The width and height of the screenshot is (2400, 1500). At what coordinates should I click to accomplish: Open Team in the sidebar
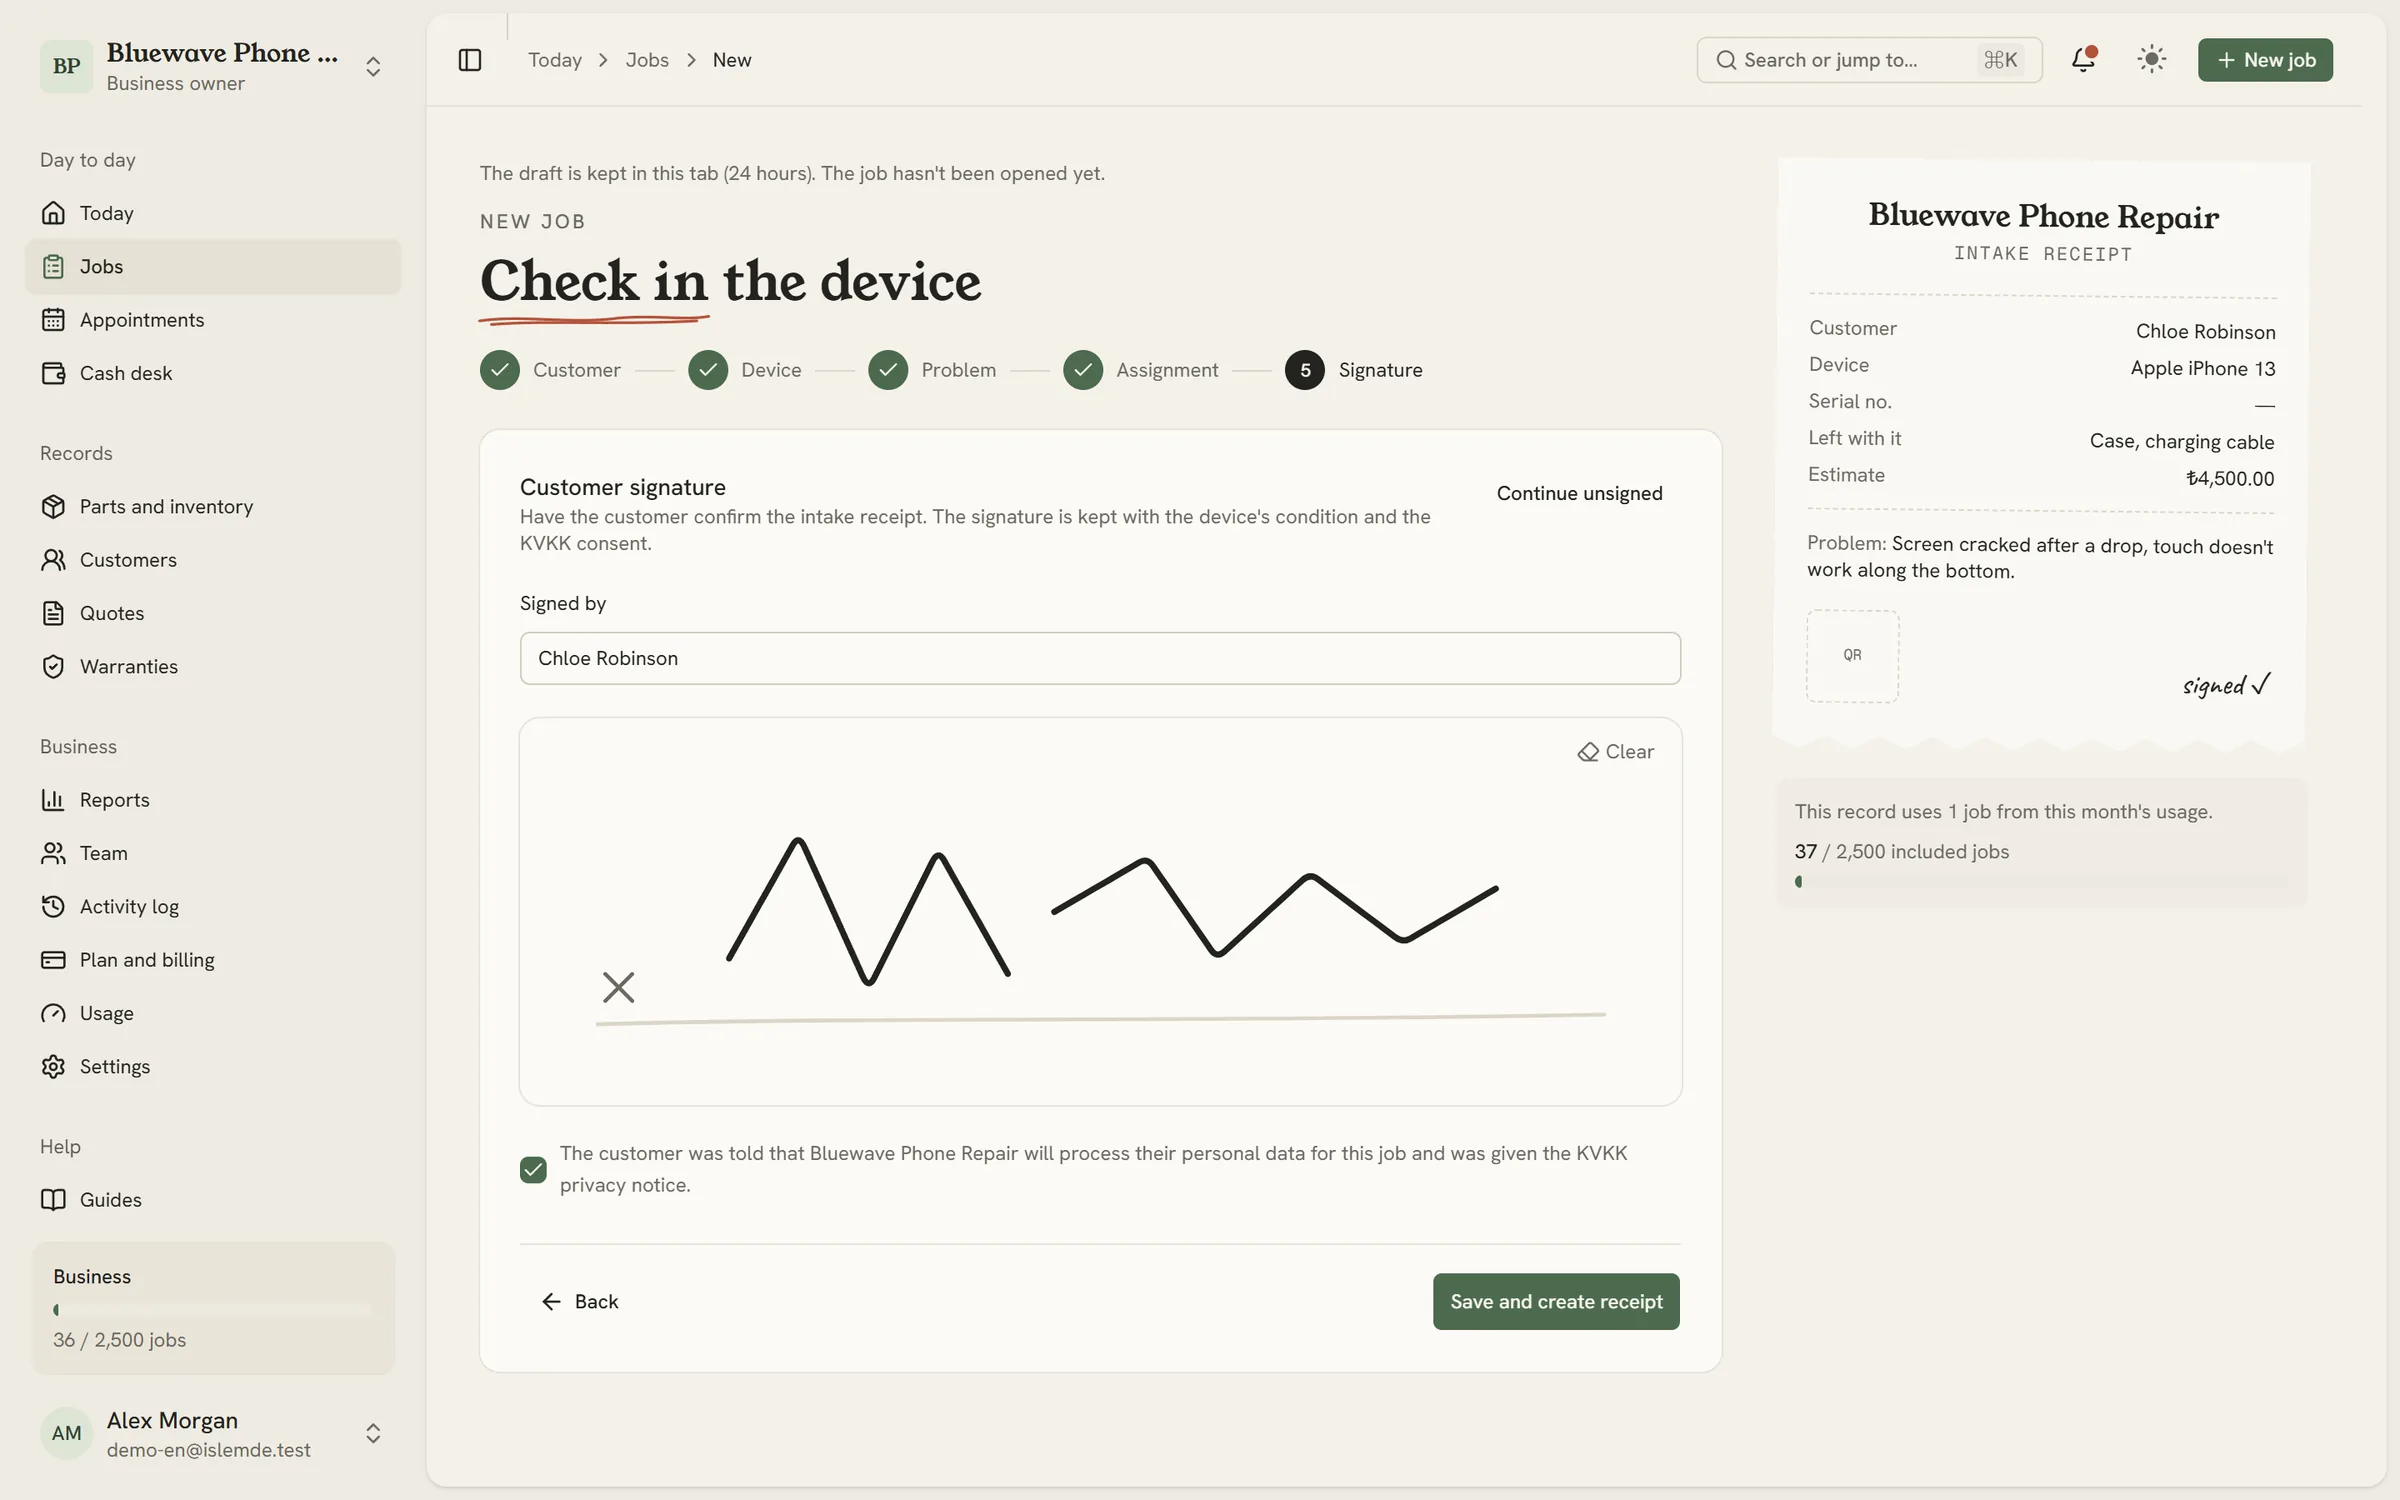click(212, 853)
